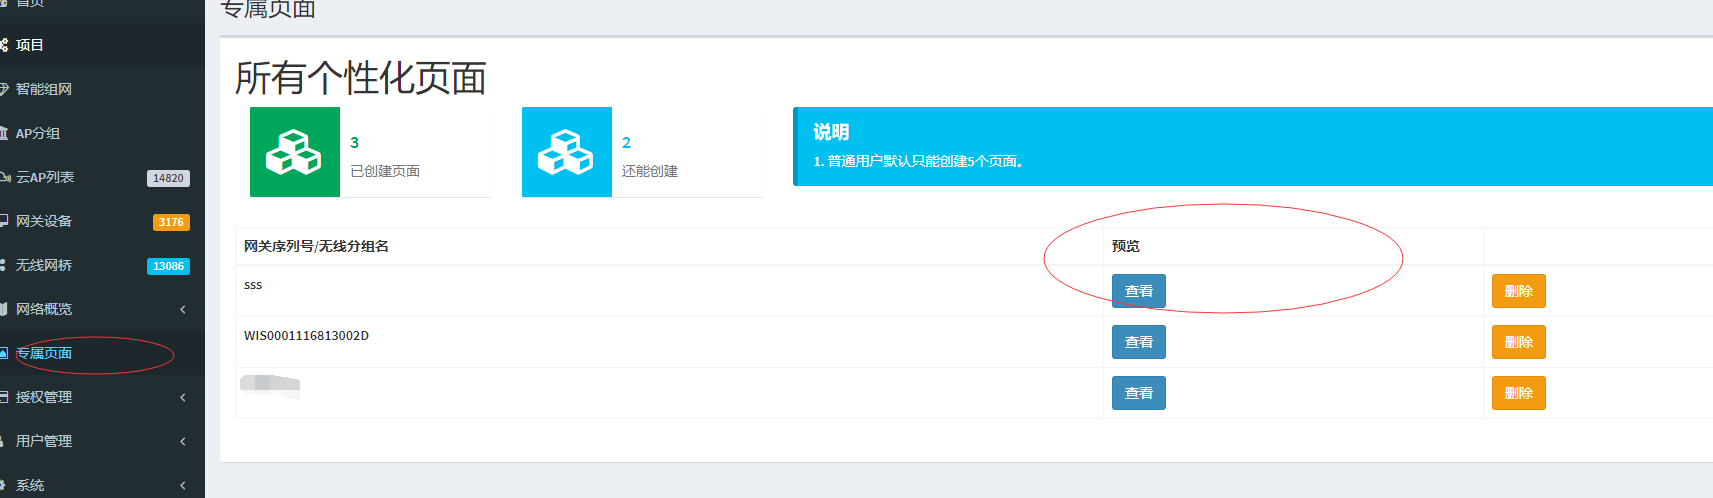Click the 14820 badge beside 云AP列表
Screen dimensions: 1713x498
[x=168, y=178]
